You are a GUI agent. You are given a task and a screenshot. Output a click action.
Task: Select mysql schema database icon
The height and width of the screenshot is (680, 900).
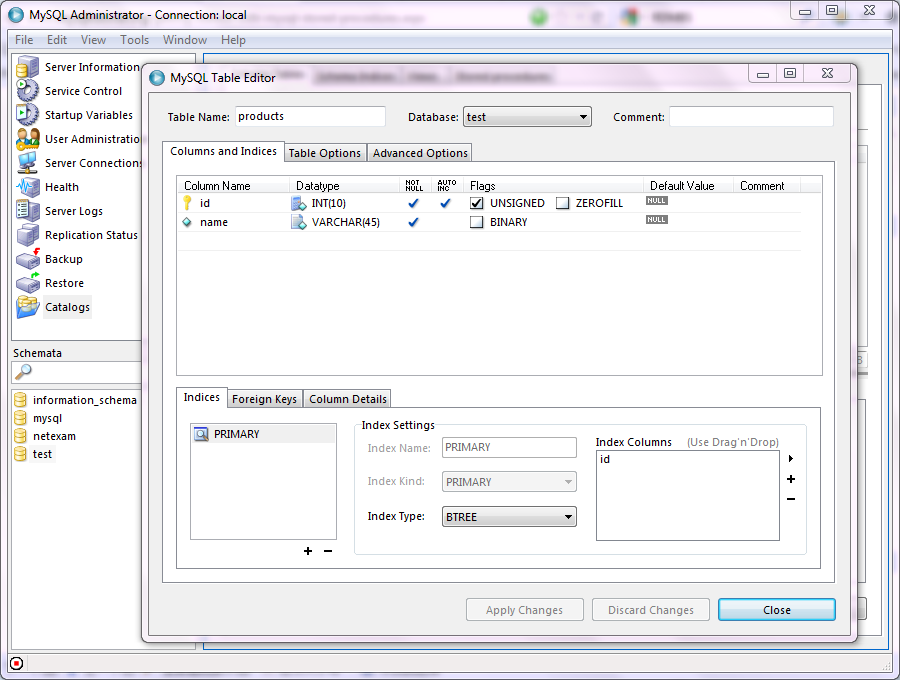coord(20,418)
